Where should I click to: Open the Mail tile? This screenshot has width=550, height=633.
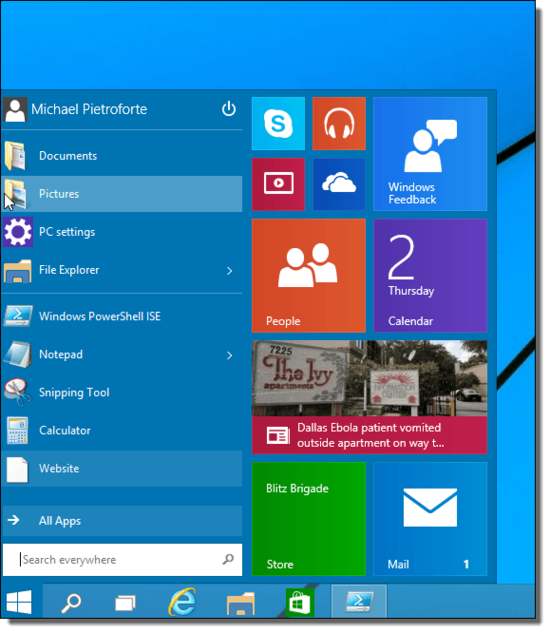[x=430, y=519]
